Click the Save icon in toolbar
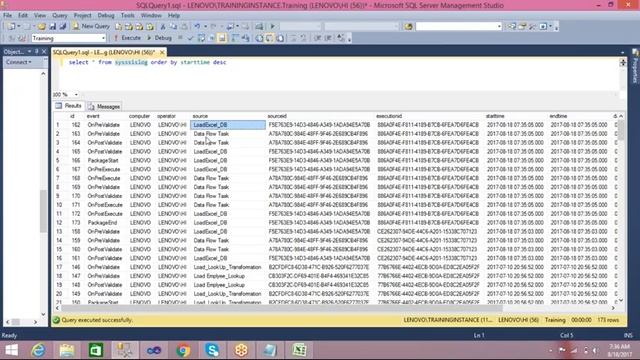 click(52, 27)
